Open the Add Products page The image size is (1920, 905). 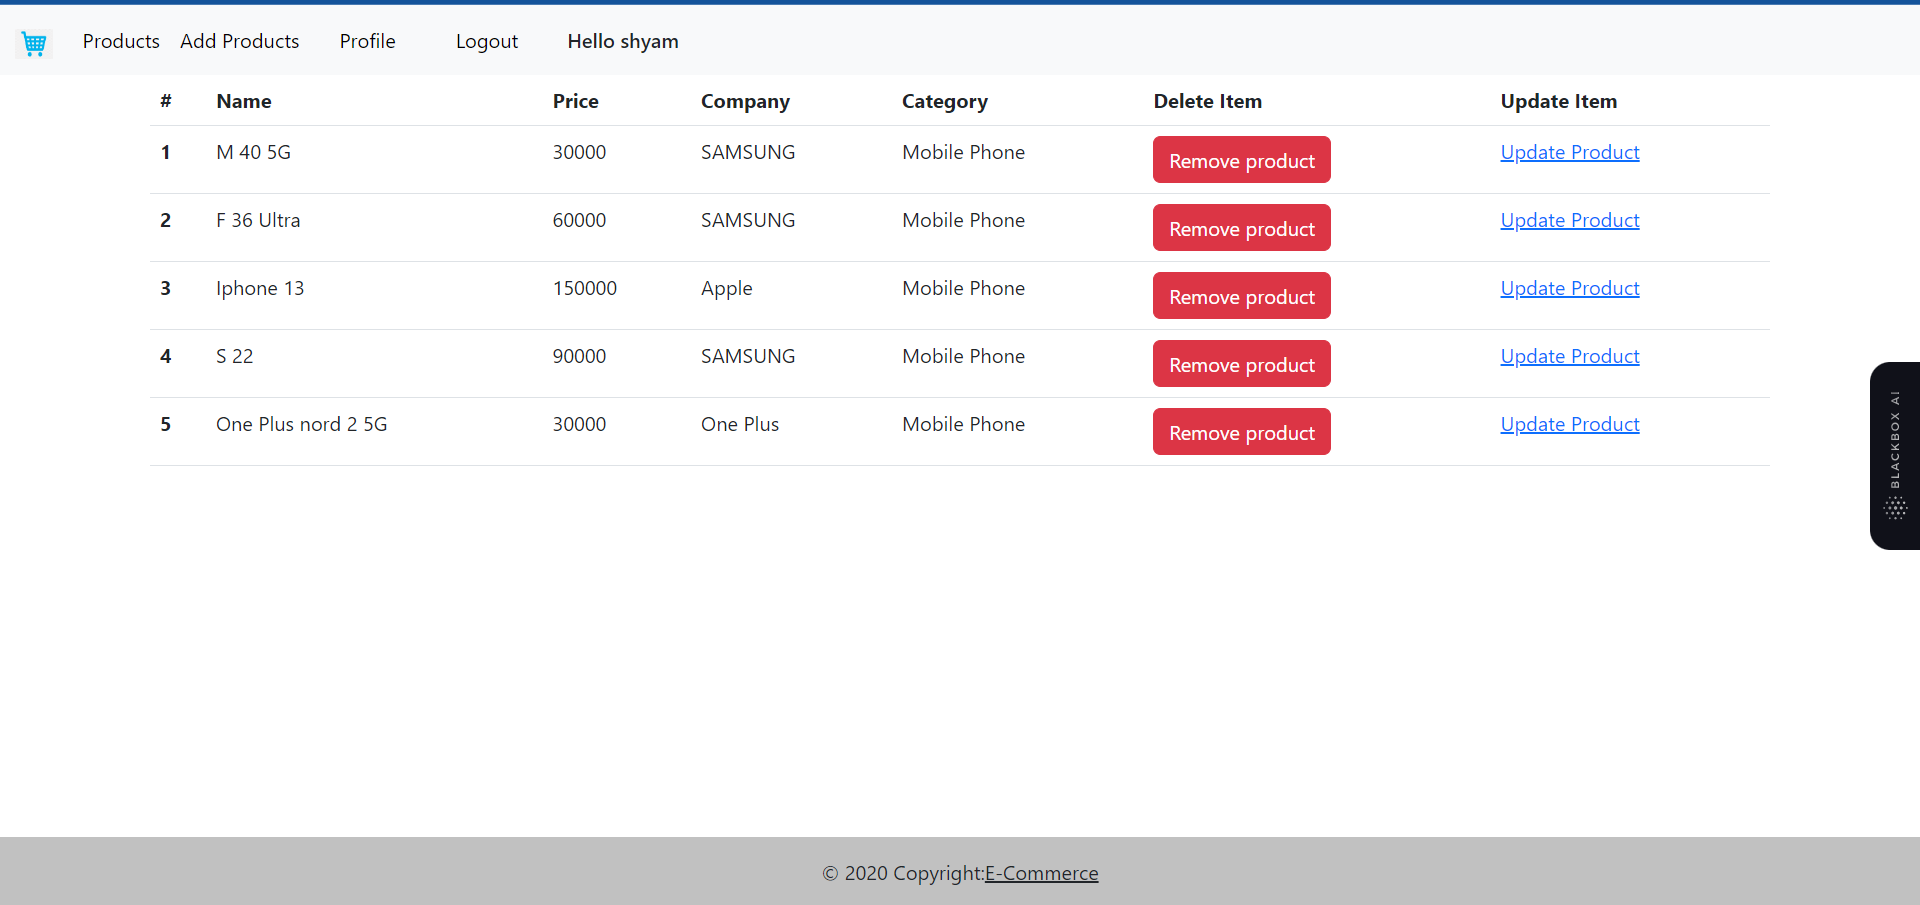tap(239, 41)
